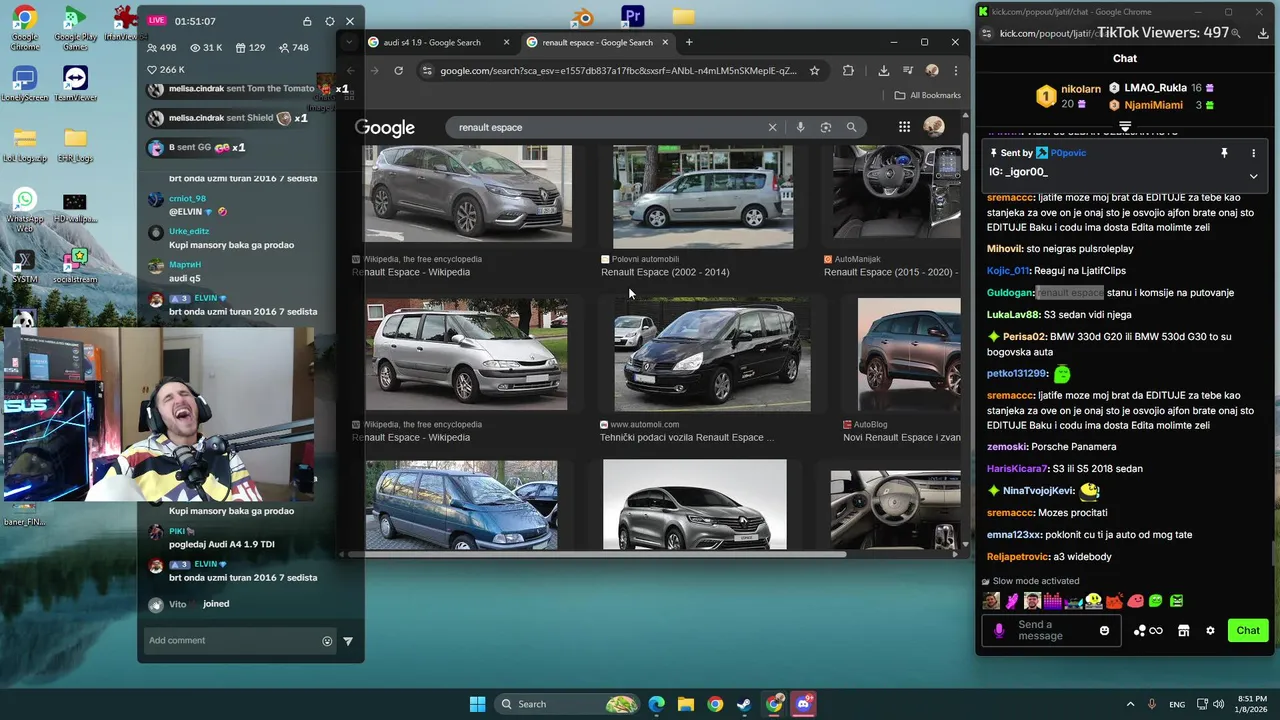The width and height of the screenshot is (1280, 720).
Task: Show hidden system tray icons
Action: click(x=1132, y=704)
